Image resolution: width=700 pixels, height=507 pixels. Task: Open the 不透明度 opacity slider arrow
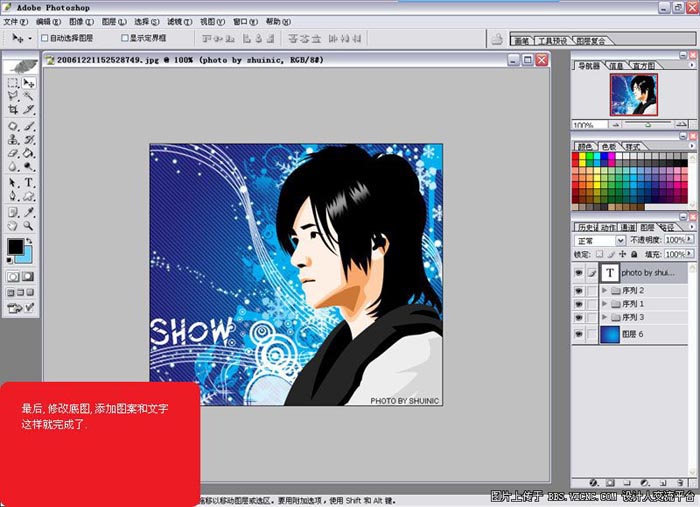690,240
